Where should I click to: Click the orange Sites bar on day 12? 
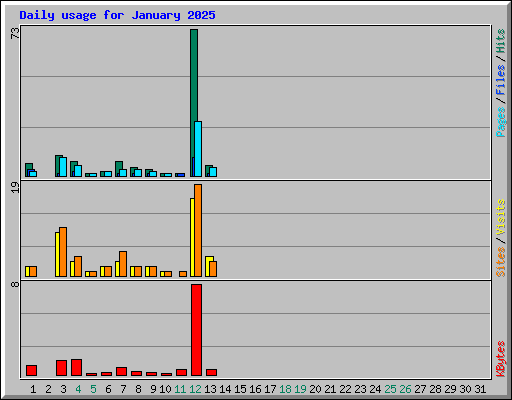[198, 230]
